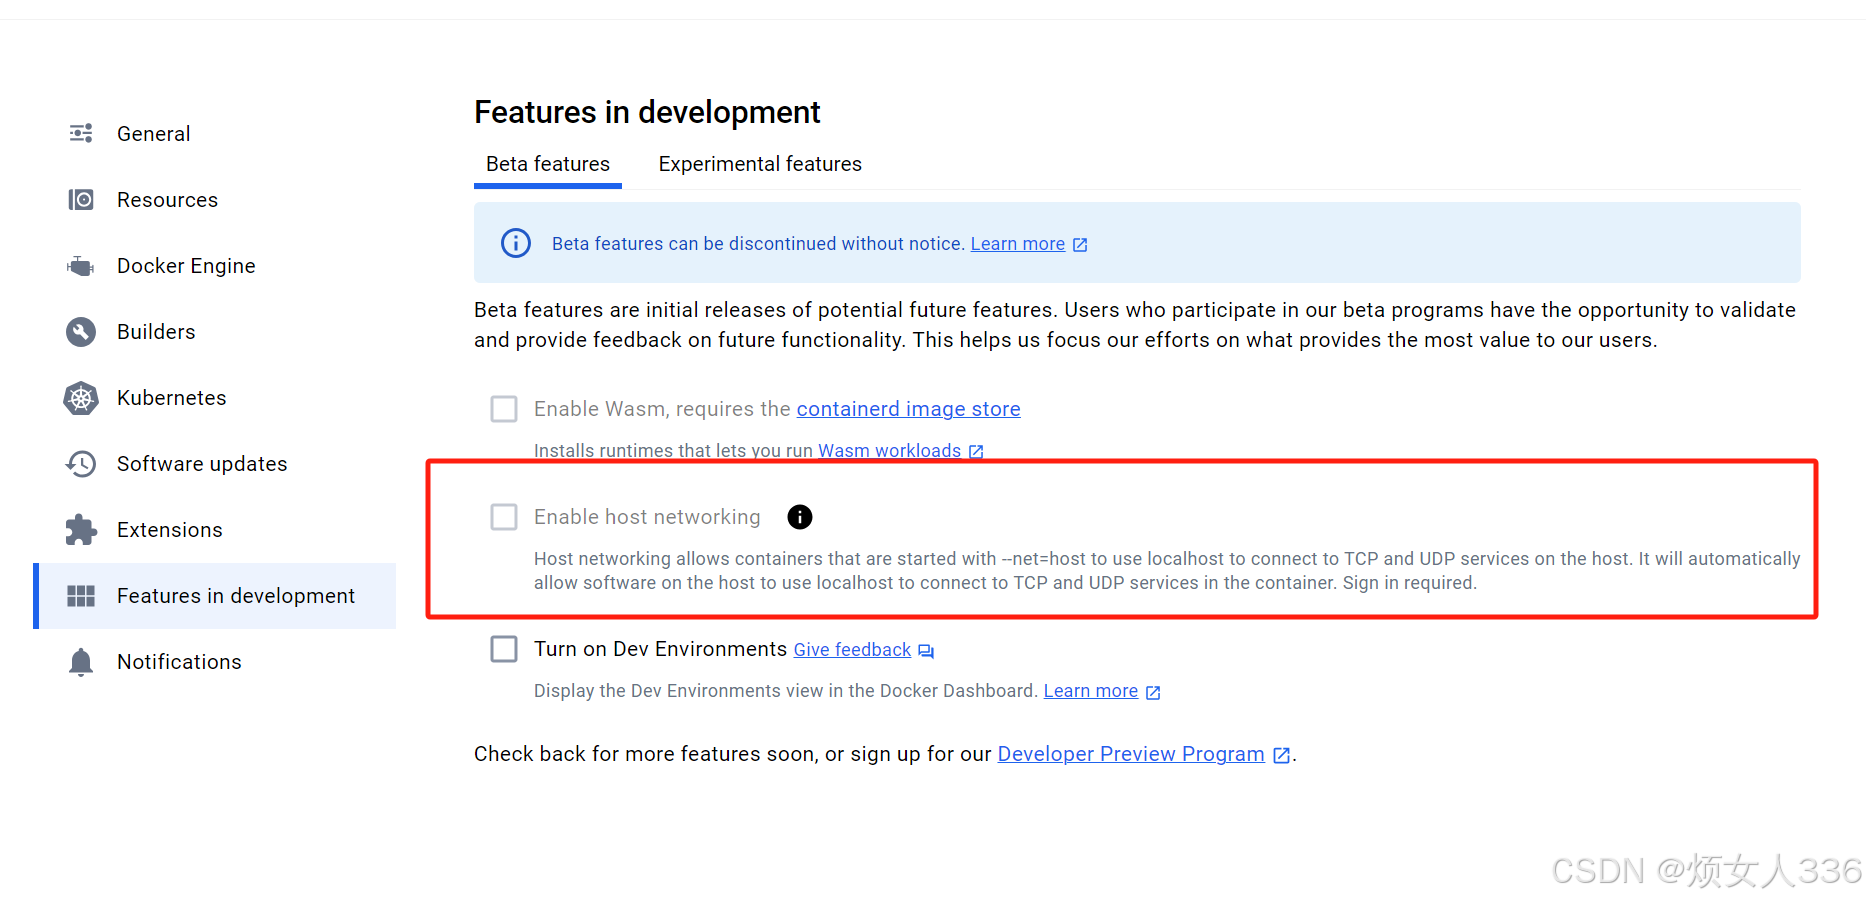1866x903 pixels.
Task: Click the Docker Engine whale icon
Action: click(x=80, y=265)
